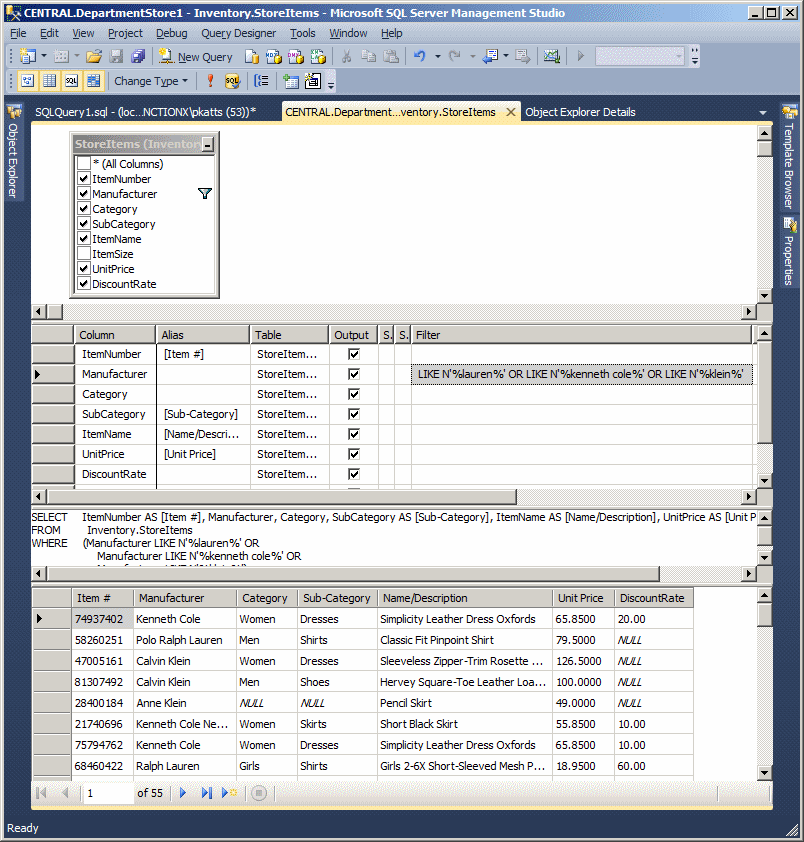Toggle Output checkbox for ItemNumber grid row
This screenshot has width=804, height=842.
pos(353,354)
